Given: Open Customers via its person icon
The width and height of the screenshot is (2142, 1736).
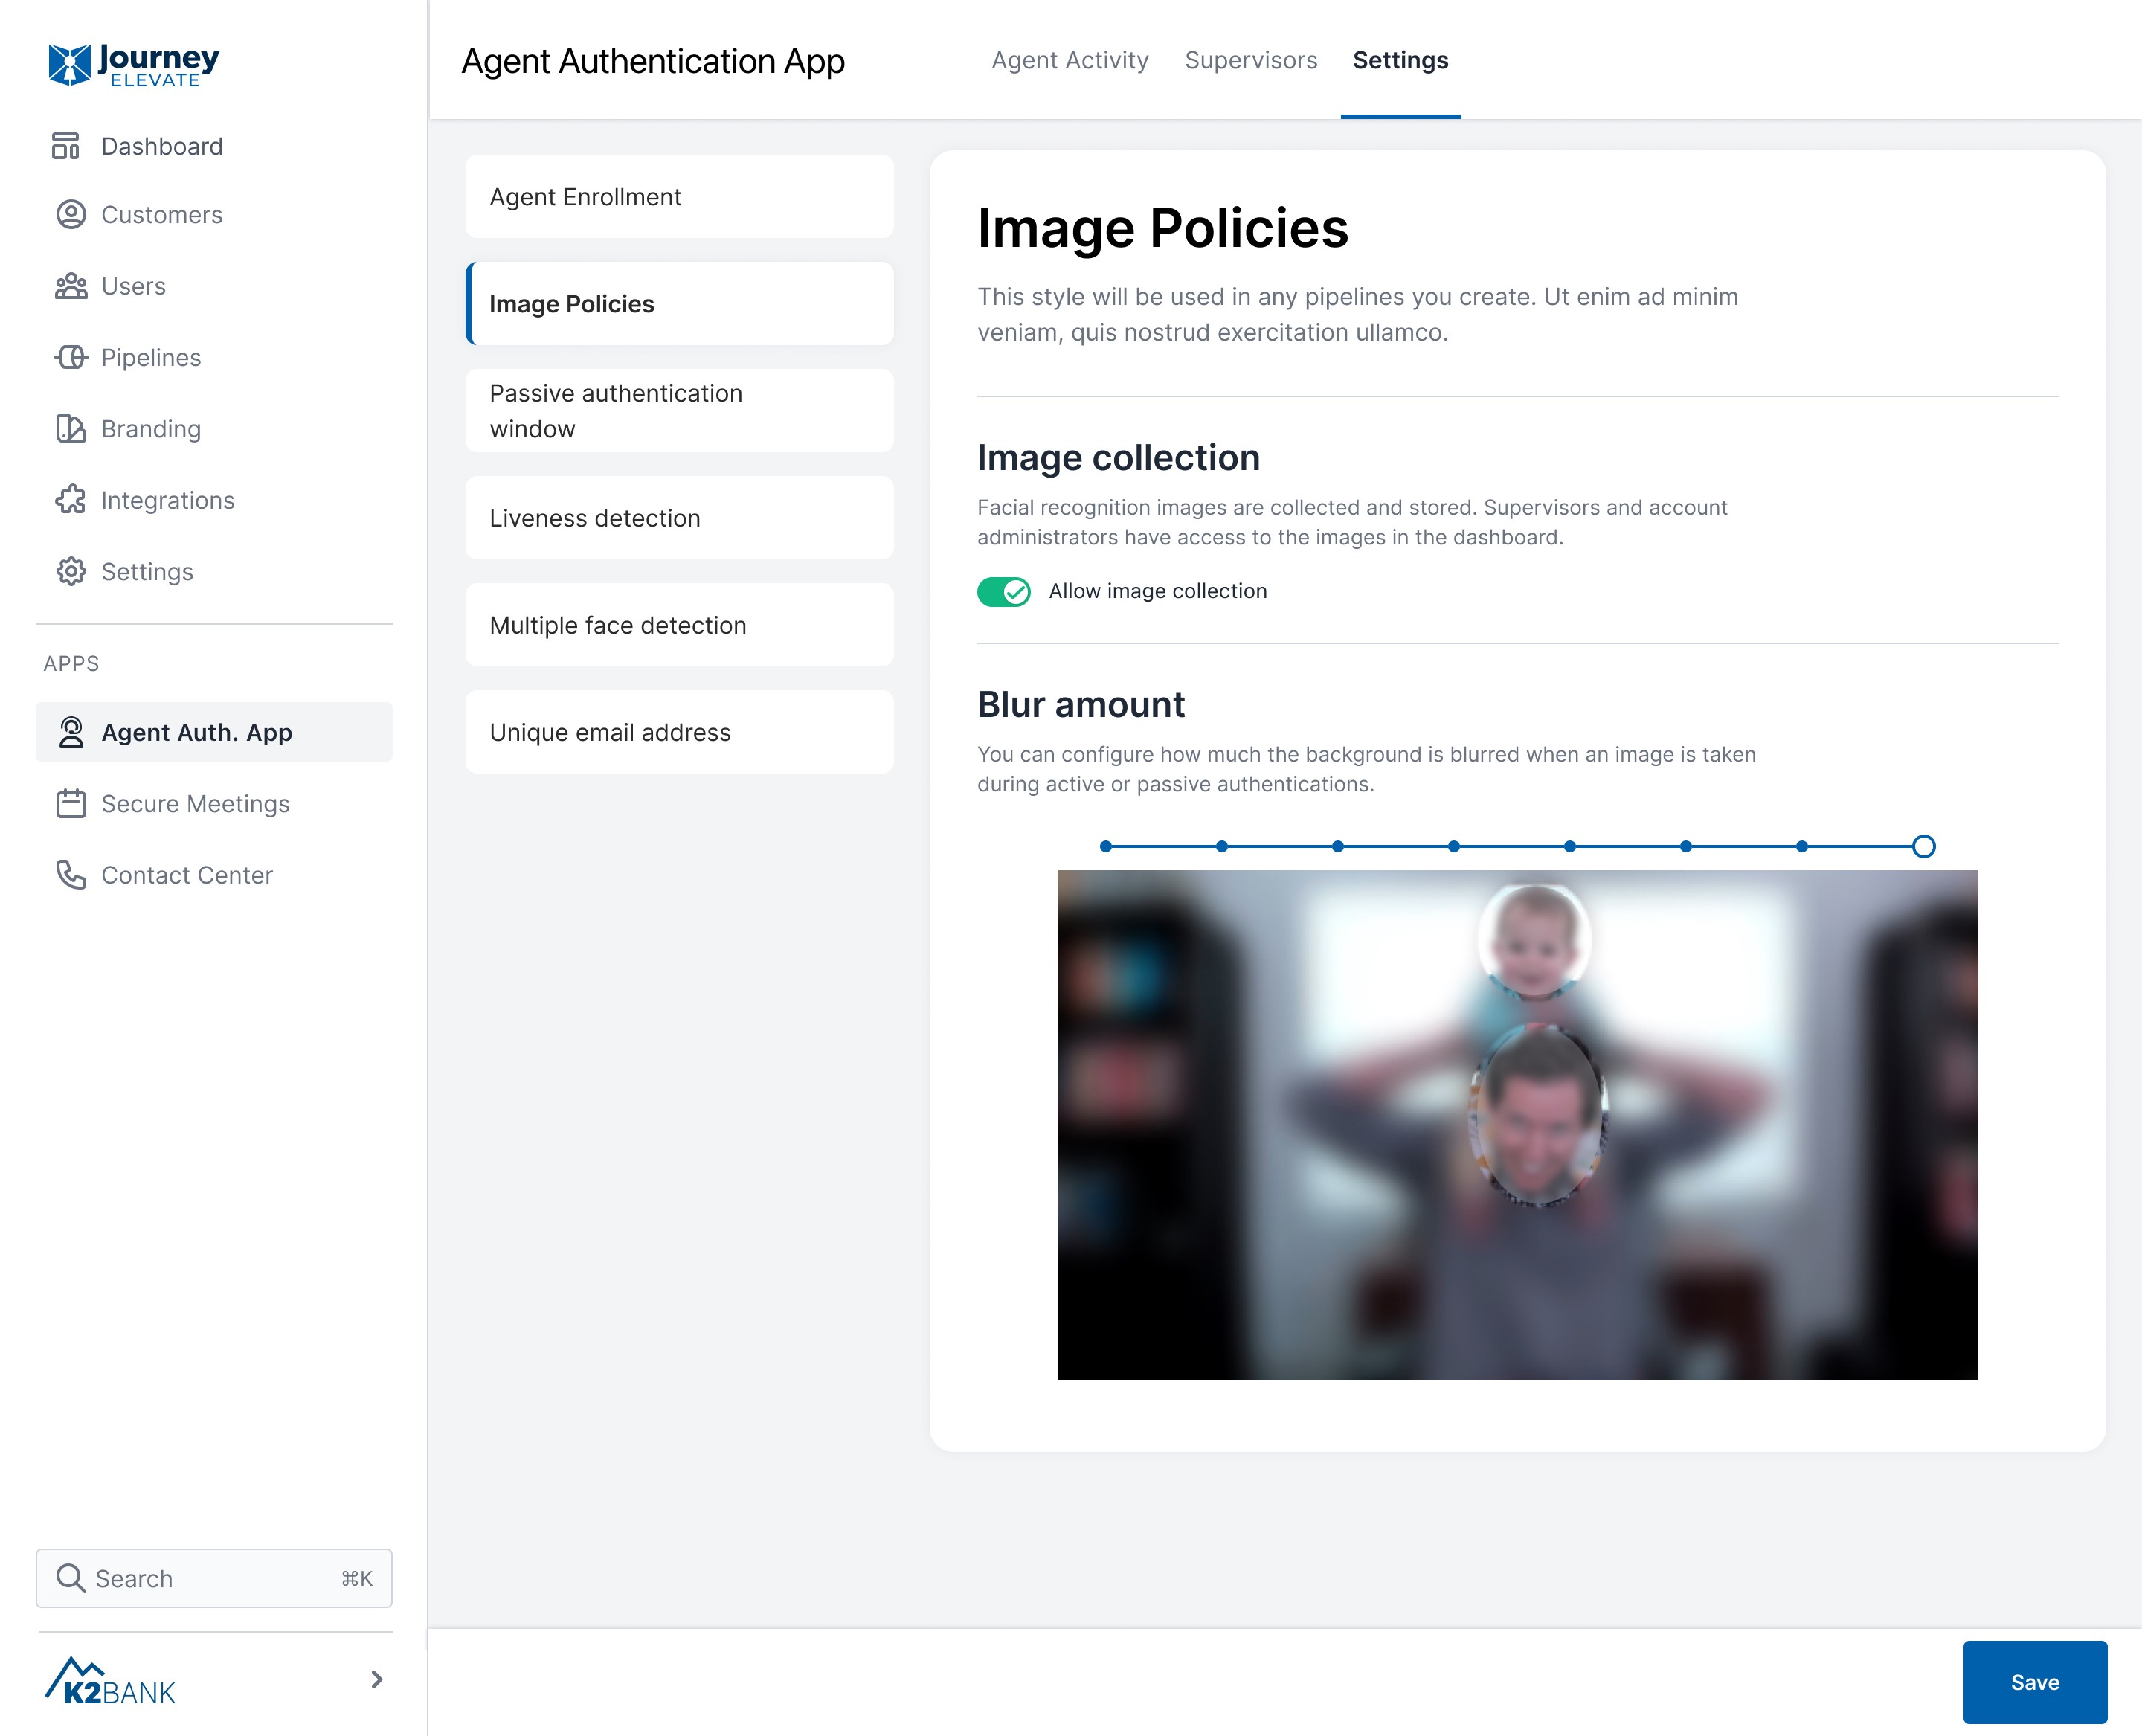Looking at the screenshot, I should pos(70,215).
